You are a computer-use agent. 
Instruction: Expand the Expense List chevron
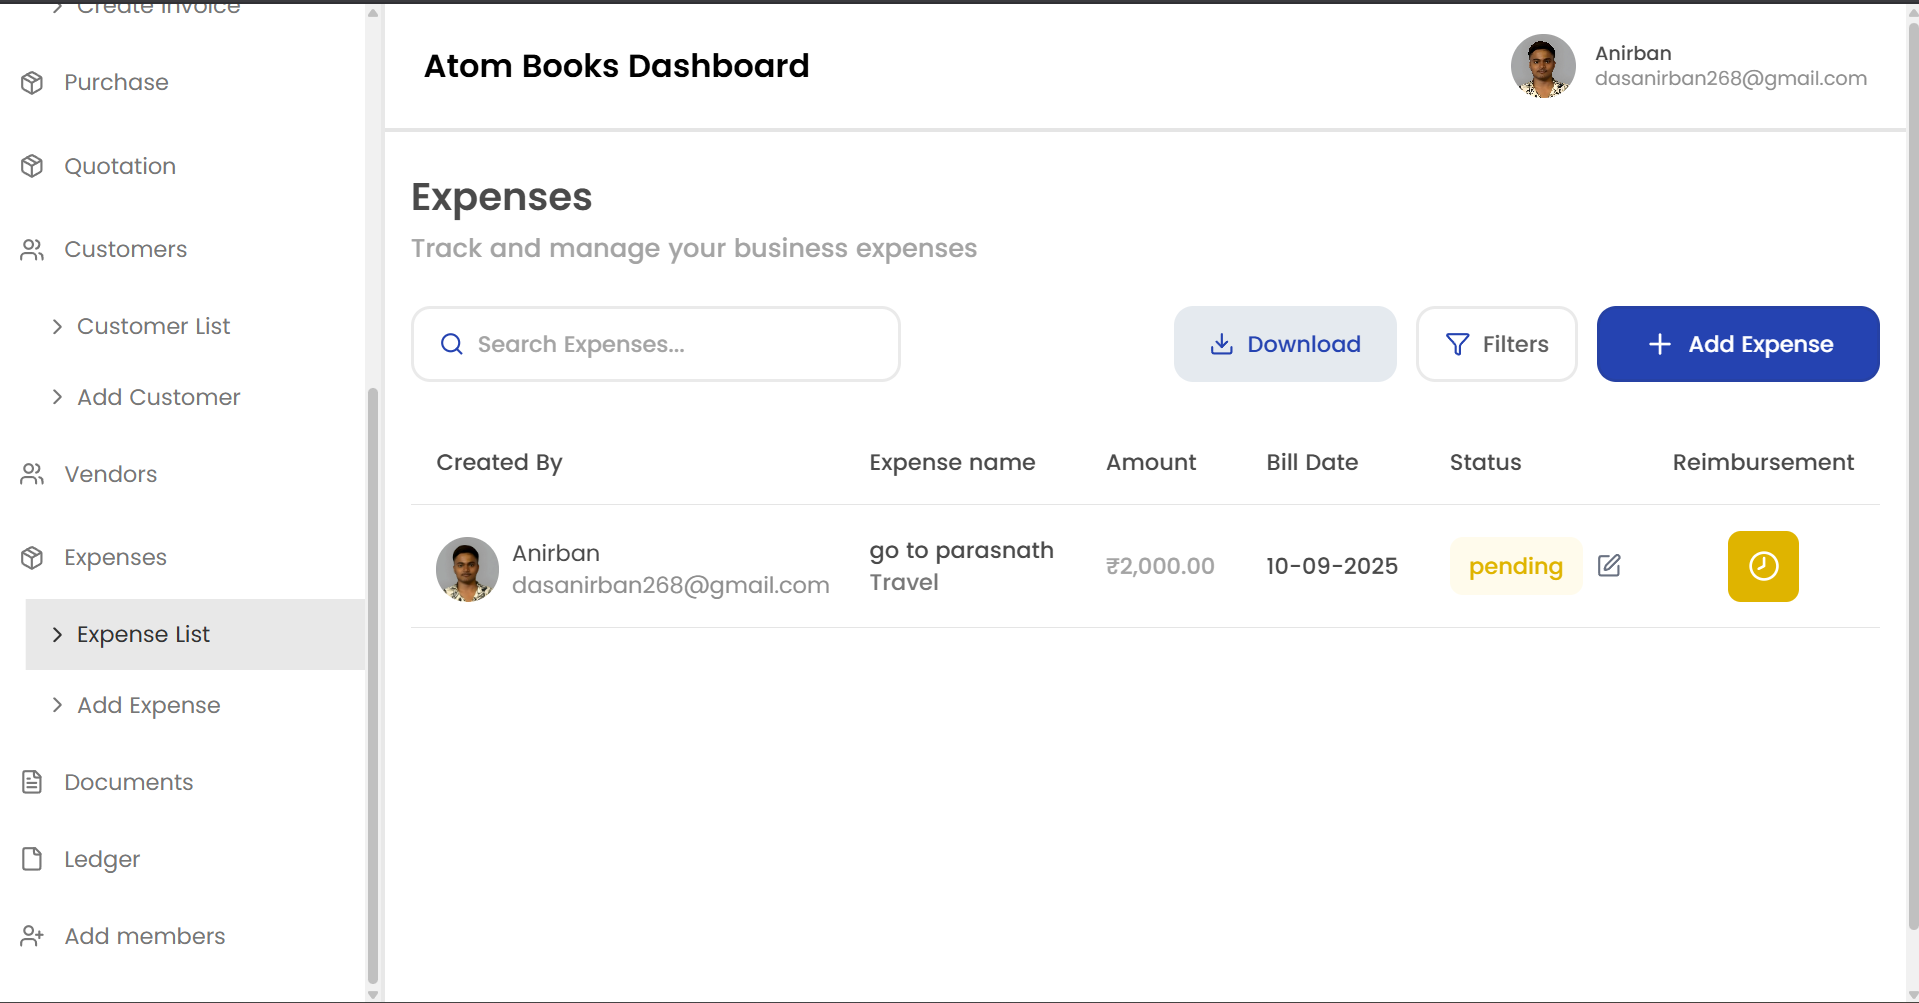pyautogui.click(x=57, y=635)
